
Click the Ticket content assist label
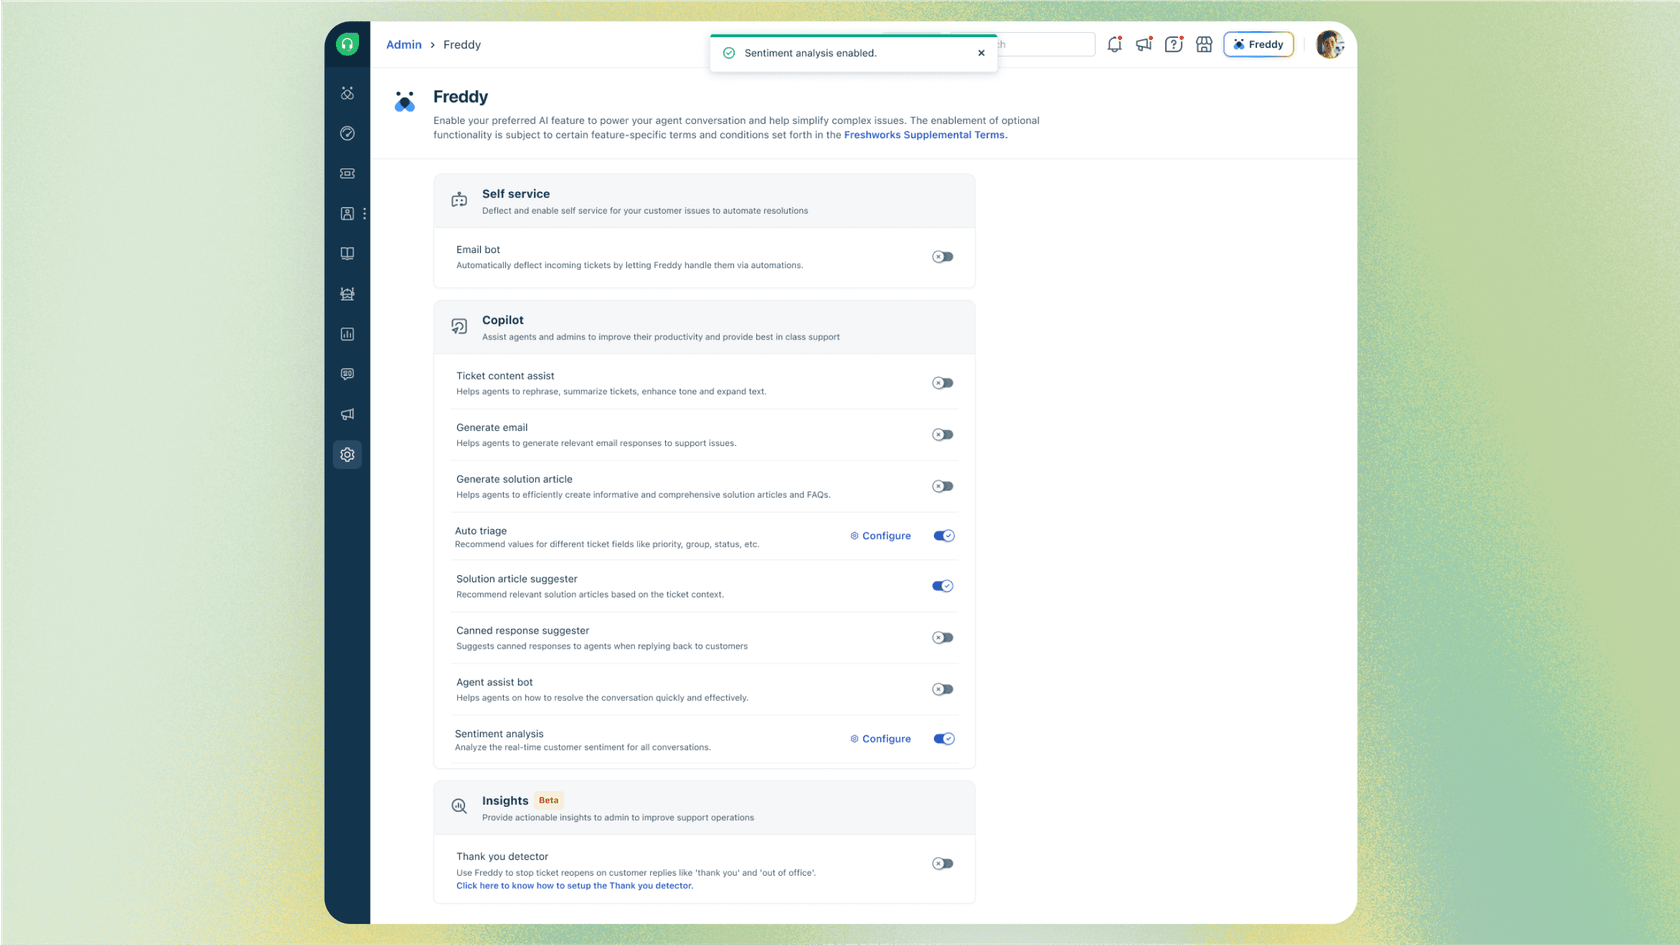pyautogui.click(x=505, y=376)
